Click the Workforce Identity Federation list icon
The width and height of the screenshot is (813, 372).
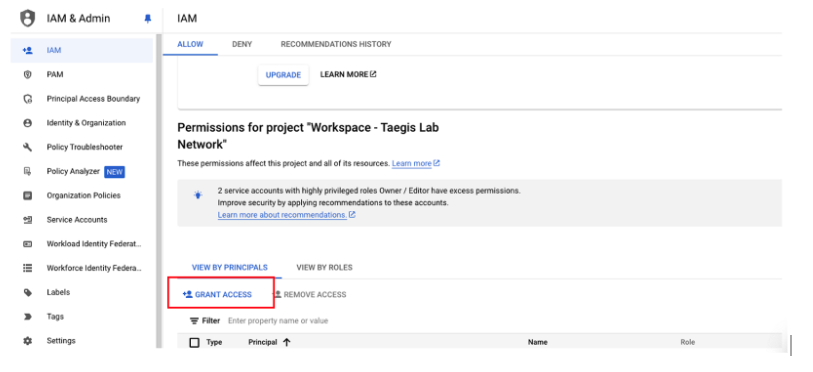(x=27, y=268)
